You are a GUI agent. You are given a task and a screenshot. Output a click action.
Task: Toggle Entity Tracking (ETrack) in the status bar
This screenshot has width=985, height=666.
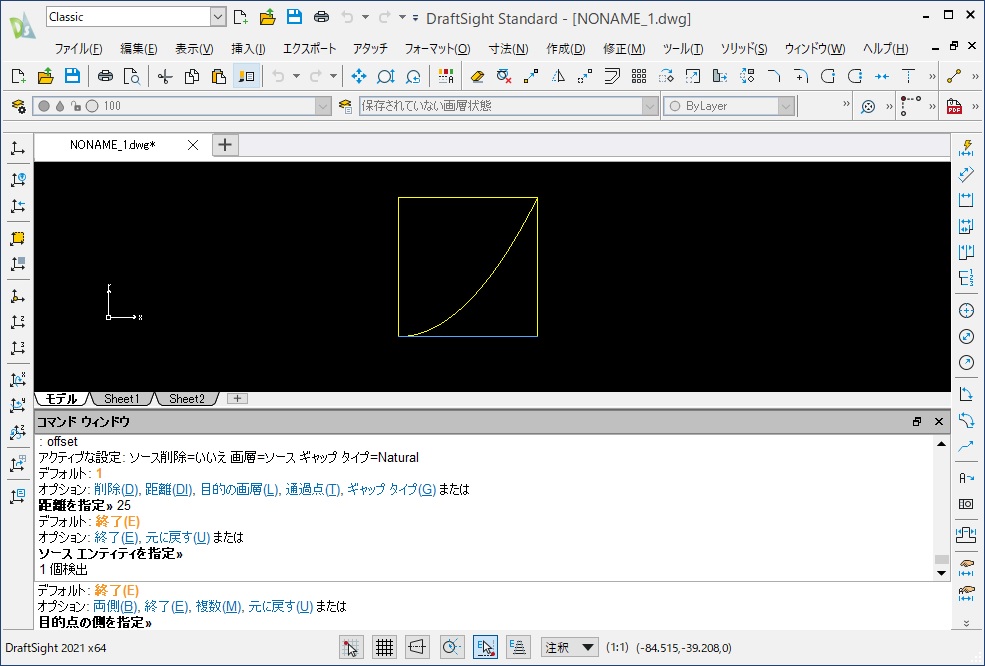pyautogui.click(x=518, y=647)
